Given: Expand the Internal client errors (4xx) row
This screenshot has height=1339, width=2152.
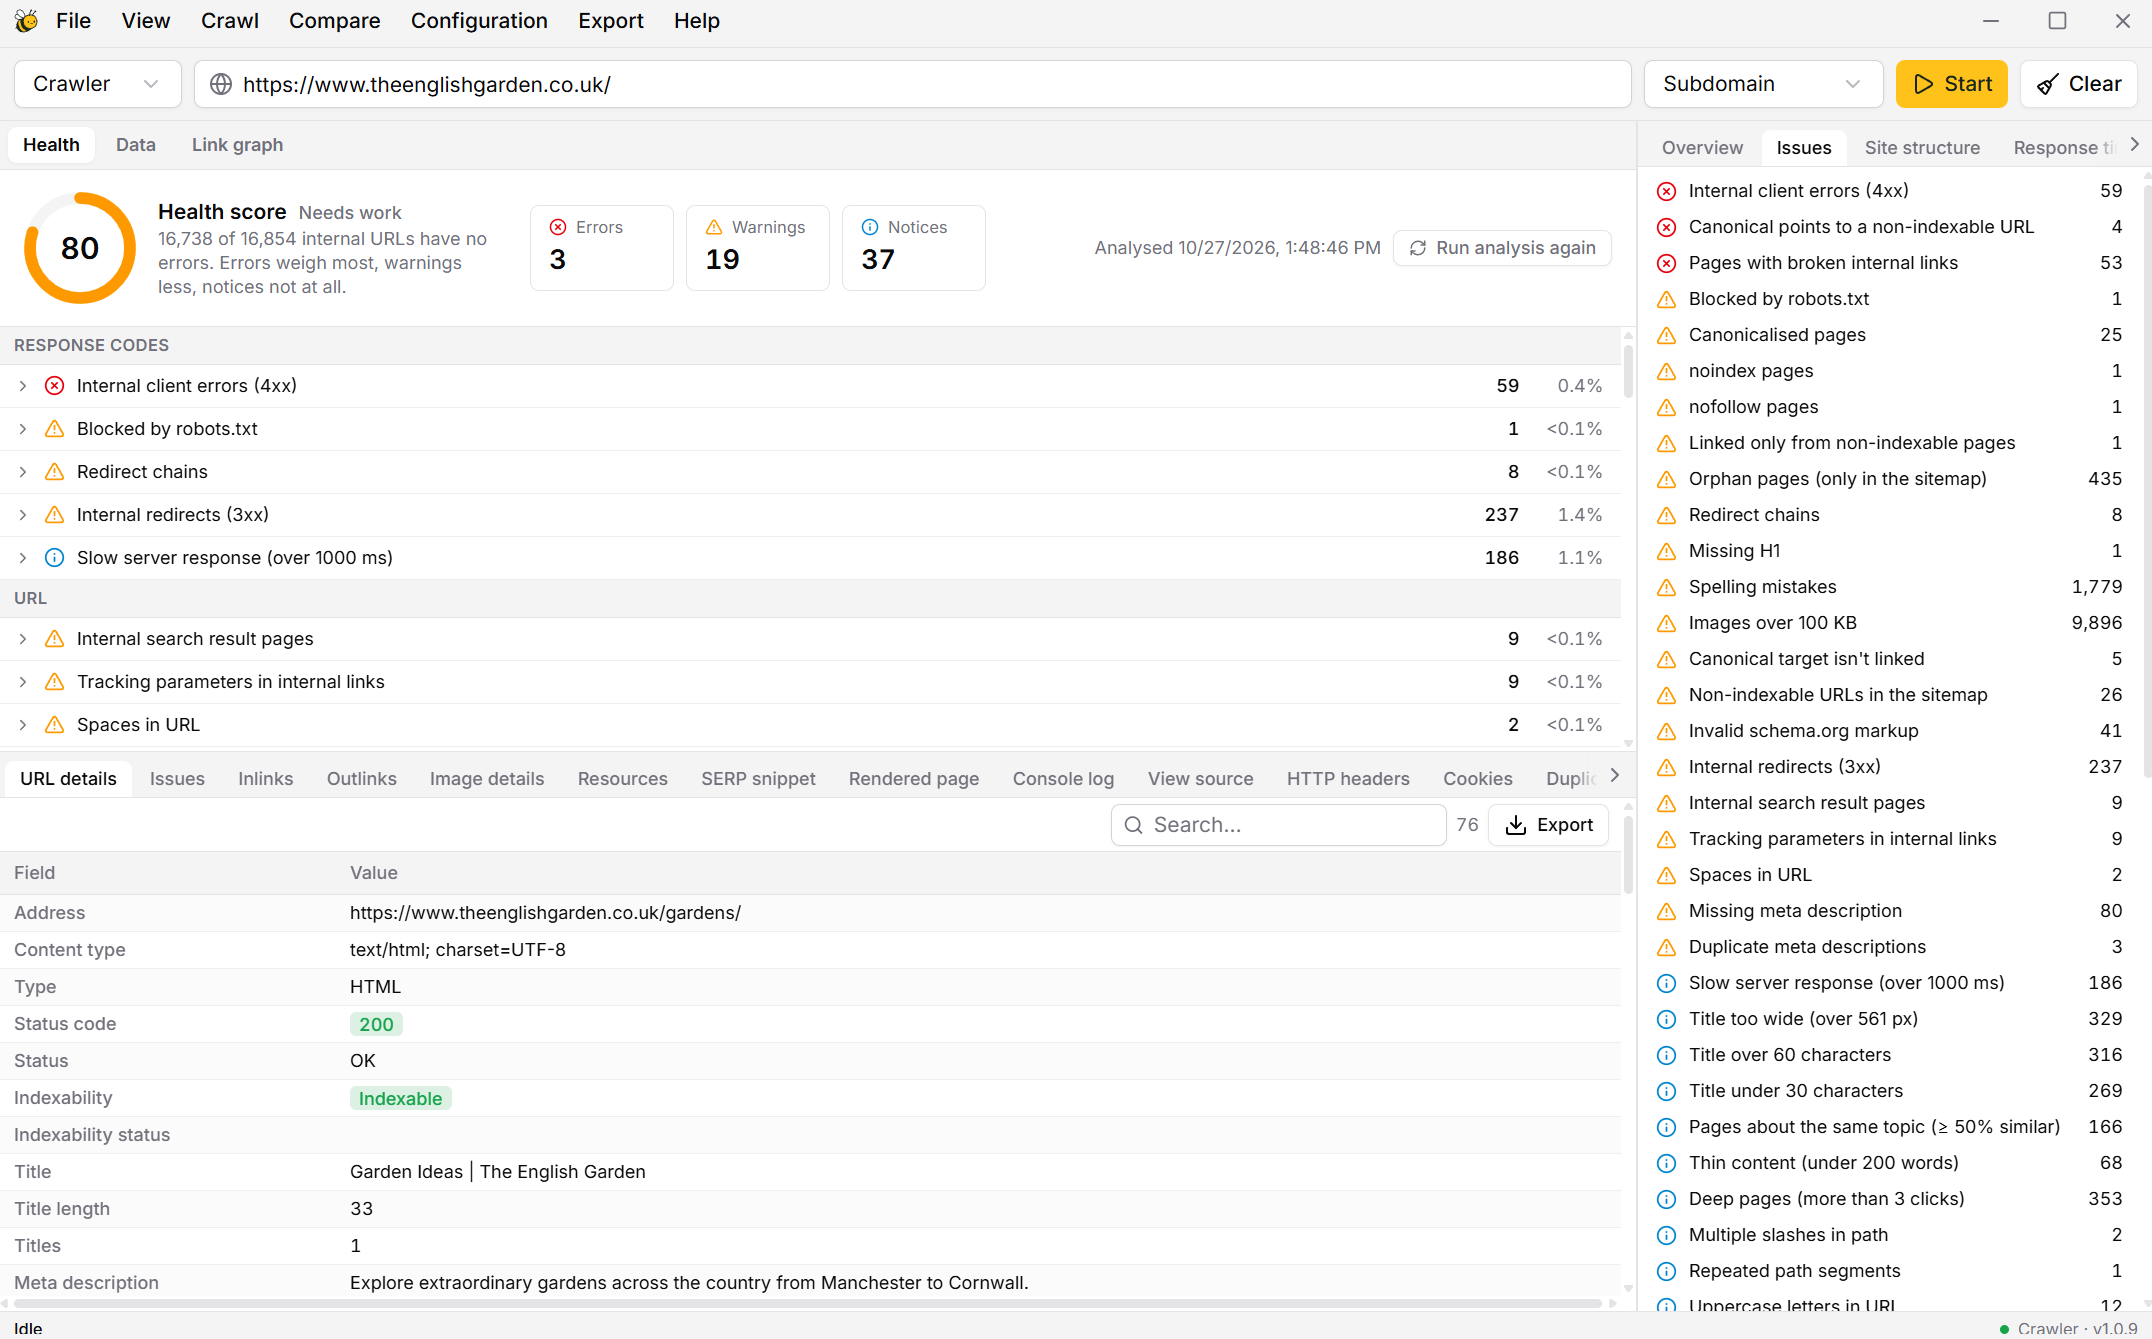Looking at the screenshot, I should click(23, 386).
